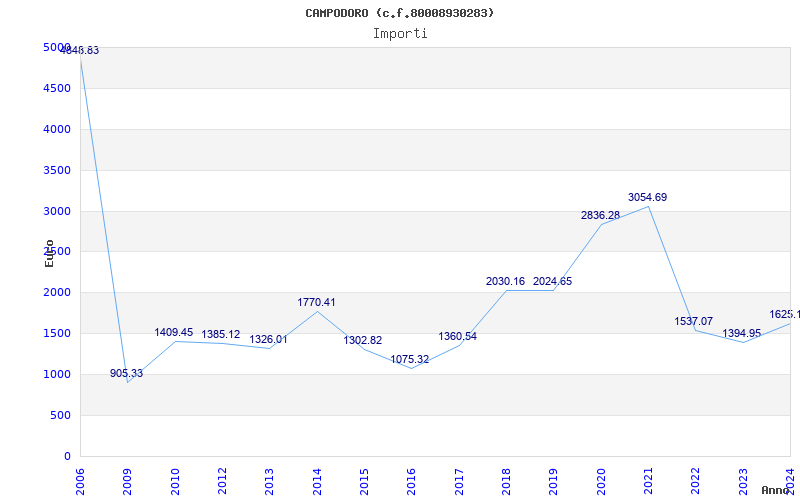Select the 1394.95 data label
The image size is (800, 500).
coord(741,334)
